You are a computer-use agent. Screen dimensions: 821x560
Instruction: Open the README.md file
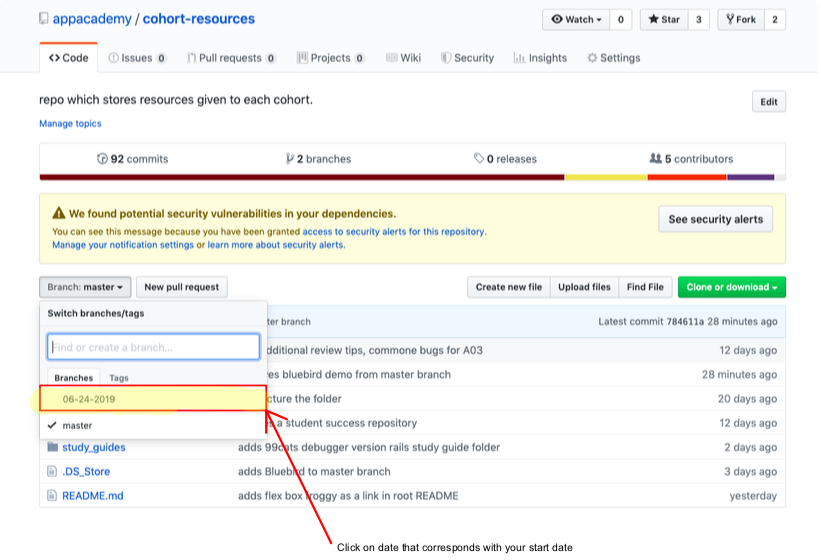click(x=93, y=495)
